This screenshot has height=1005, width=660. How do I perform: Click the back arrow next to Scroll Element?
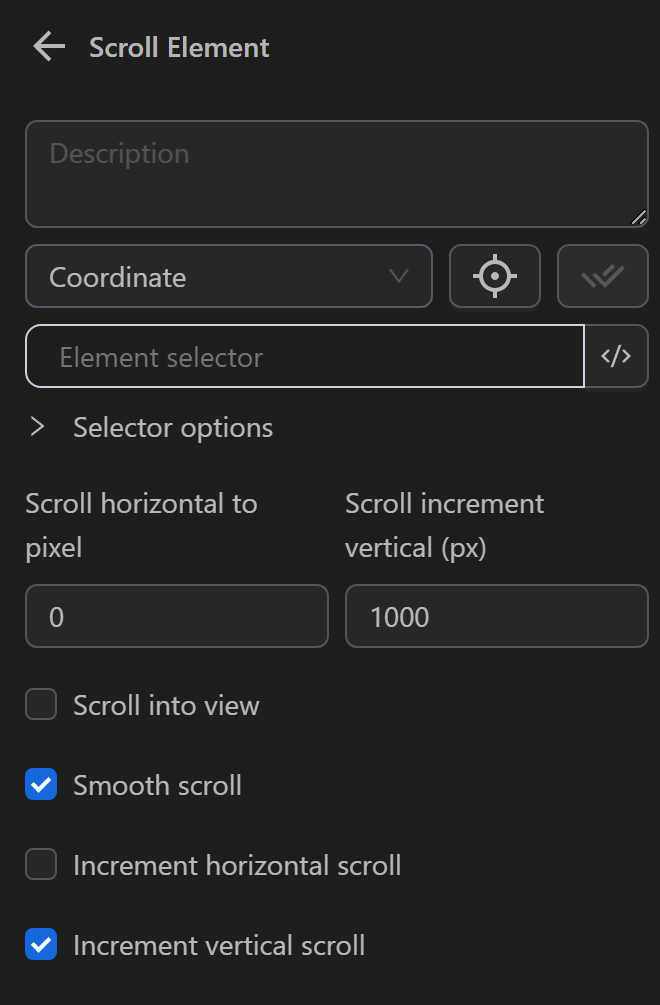pyautogui.click(x=47, y=46)
